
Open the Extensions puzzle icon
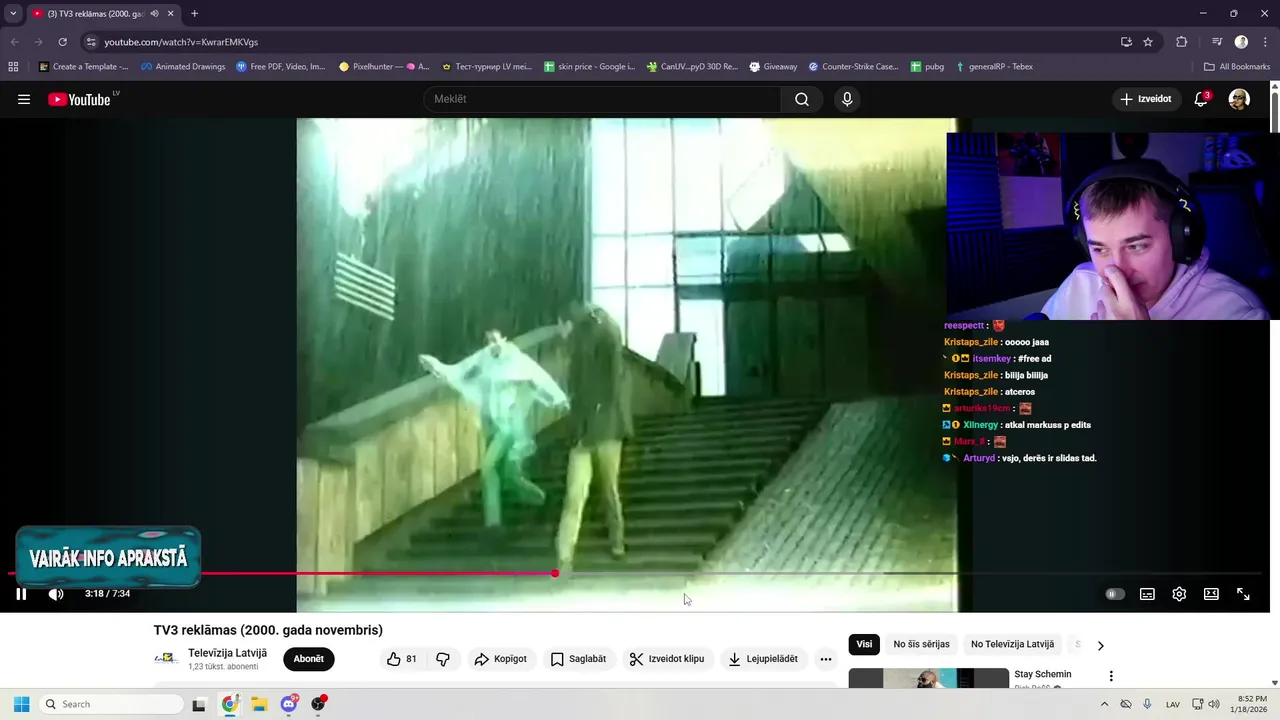point(1181,42)
